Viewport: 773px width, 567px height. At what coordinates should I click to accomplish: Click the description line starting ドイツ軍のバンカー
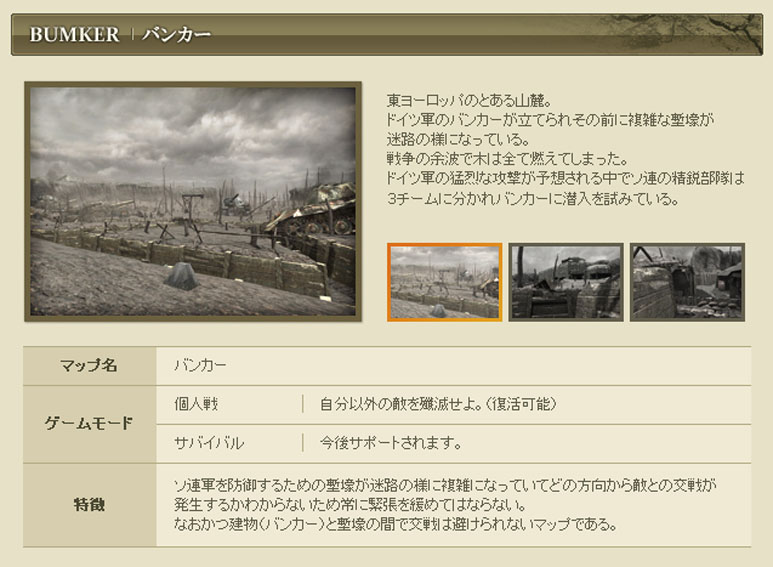tap(550, 120)
